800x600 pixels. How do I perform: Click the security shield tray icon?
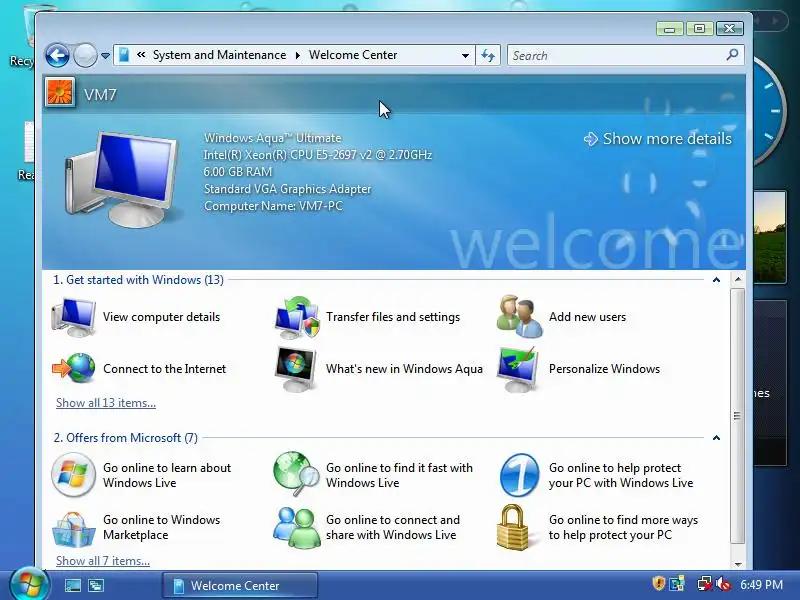pos(658,584)
